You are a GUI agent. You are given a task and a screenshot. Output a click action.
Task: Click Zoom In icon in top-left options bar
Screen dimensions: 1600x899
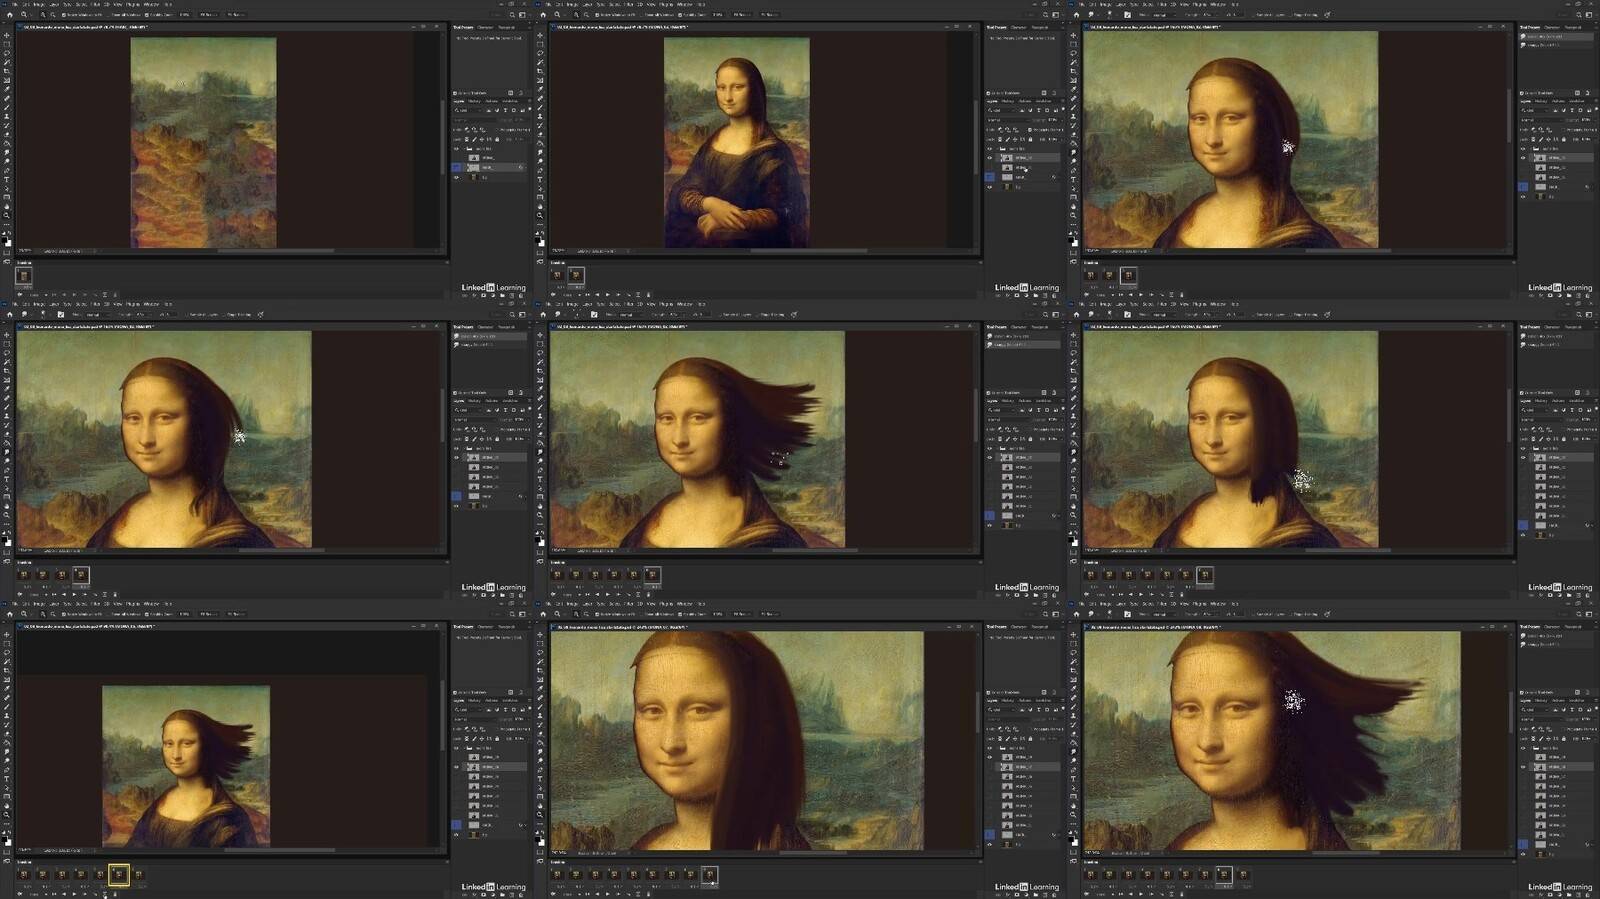click(x=43, y=15)
